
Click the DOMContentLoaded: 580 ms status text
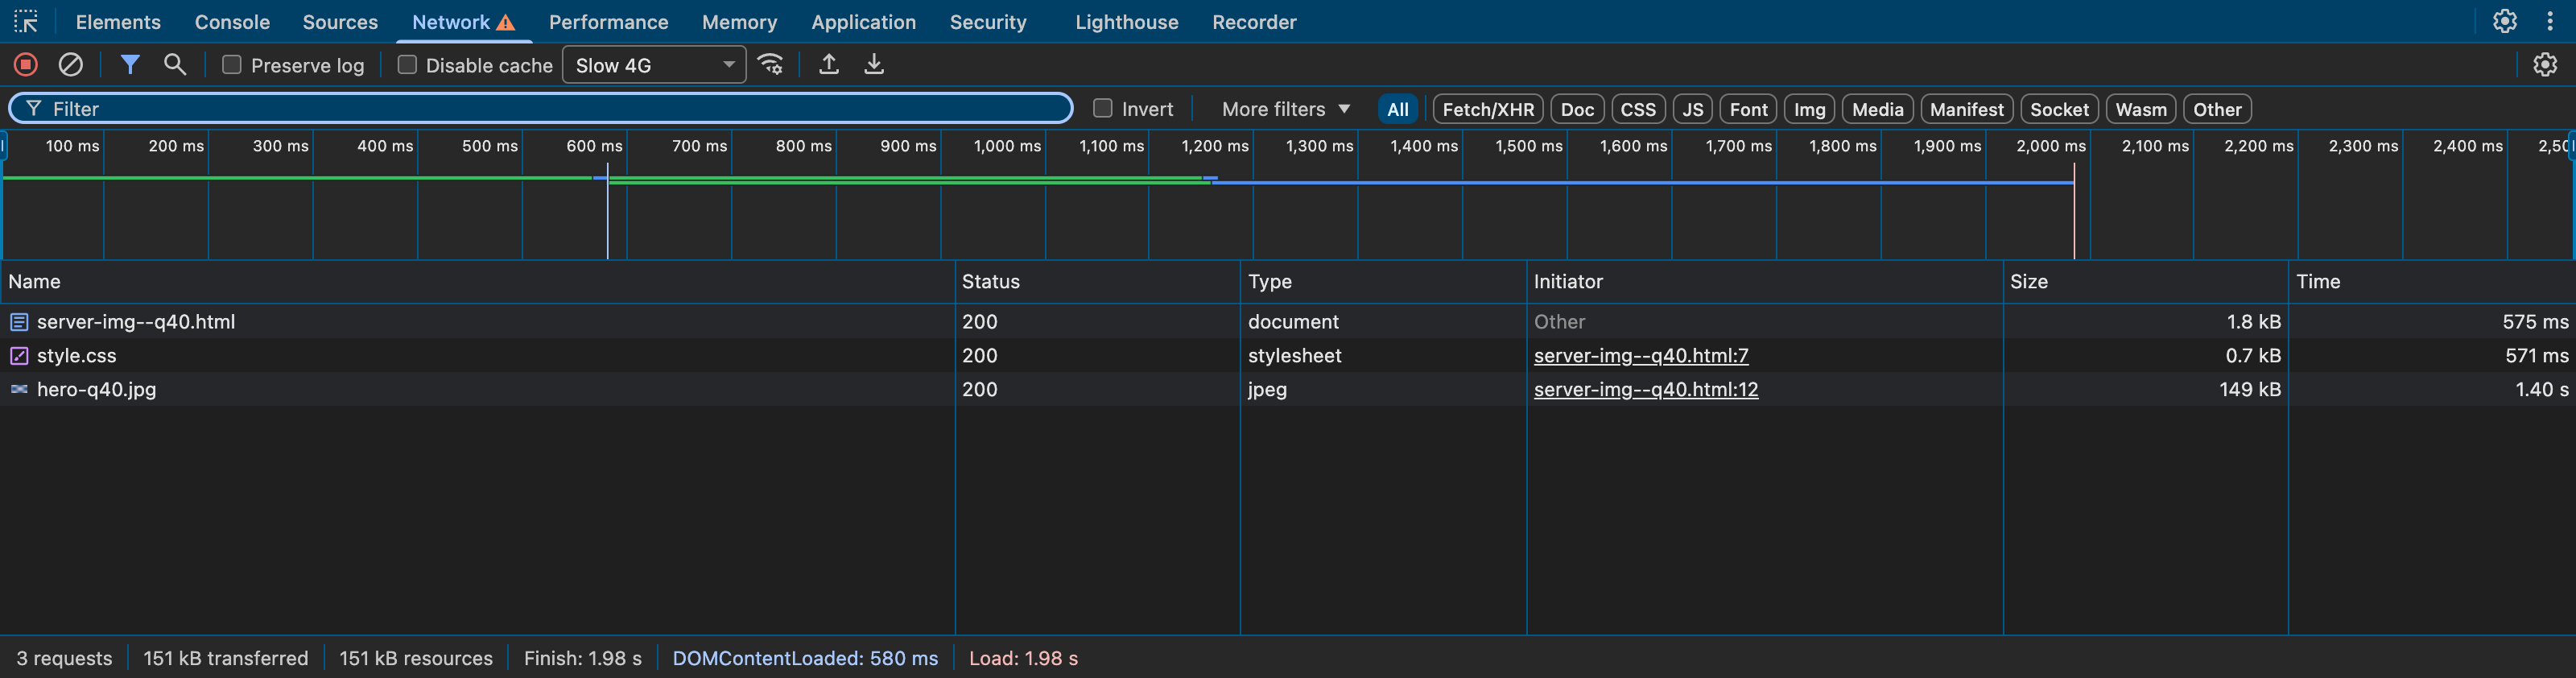[x=805, y=658]
